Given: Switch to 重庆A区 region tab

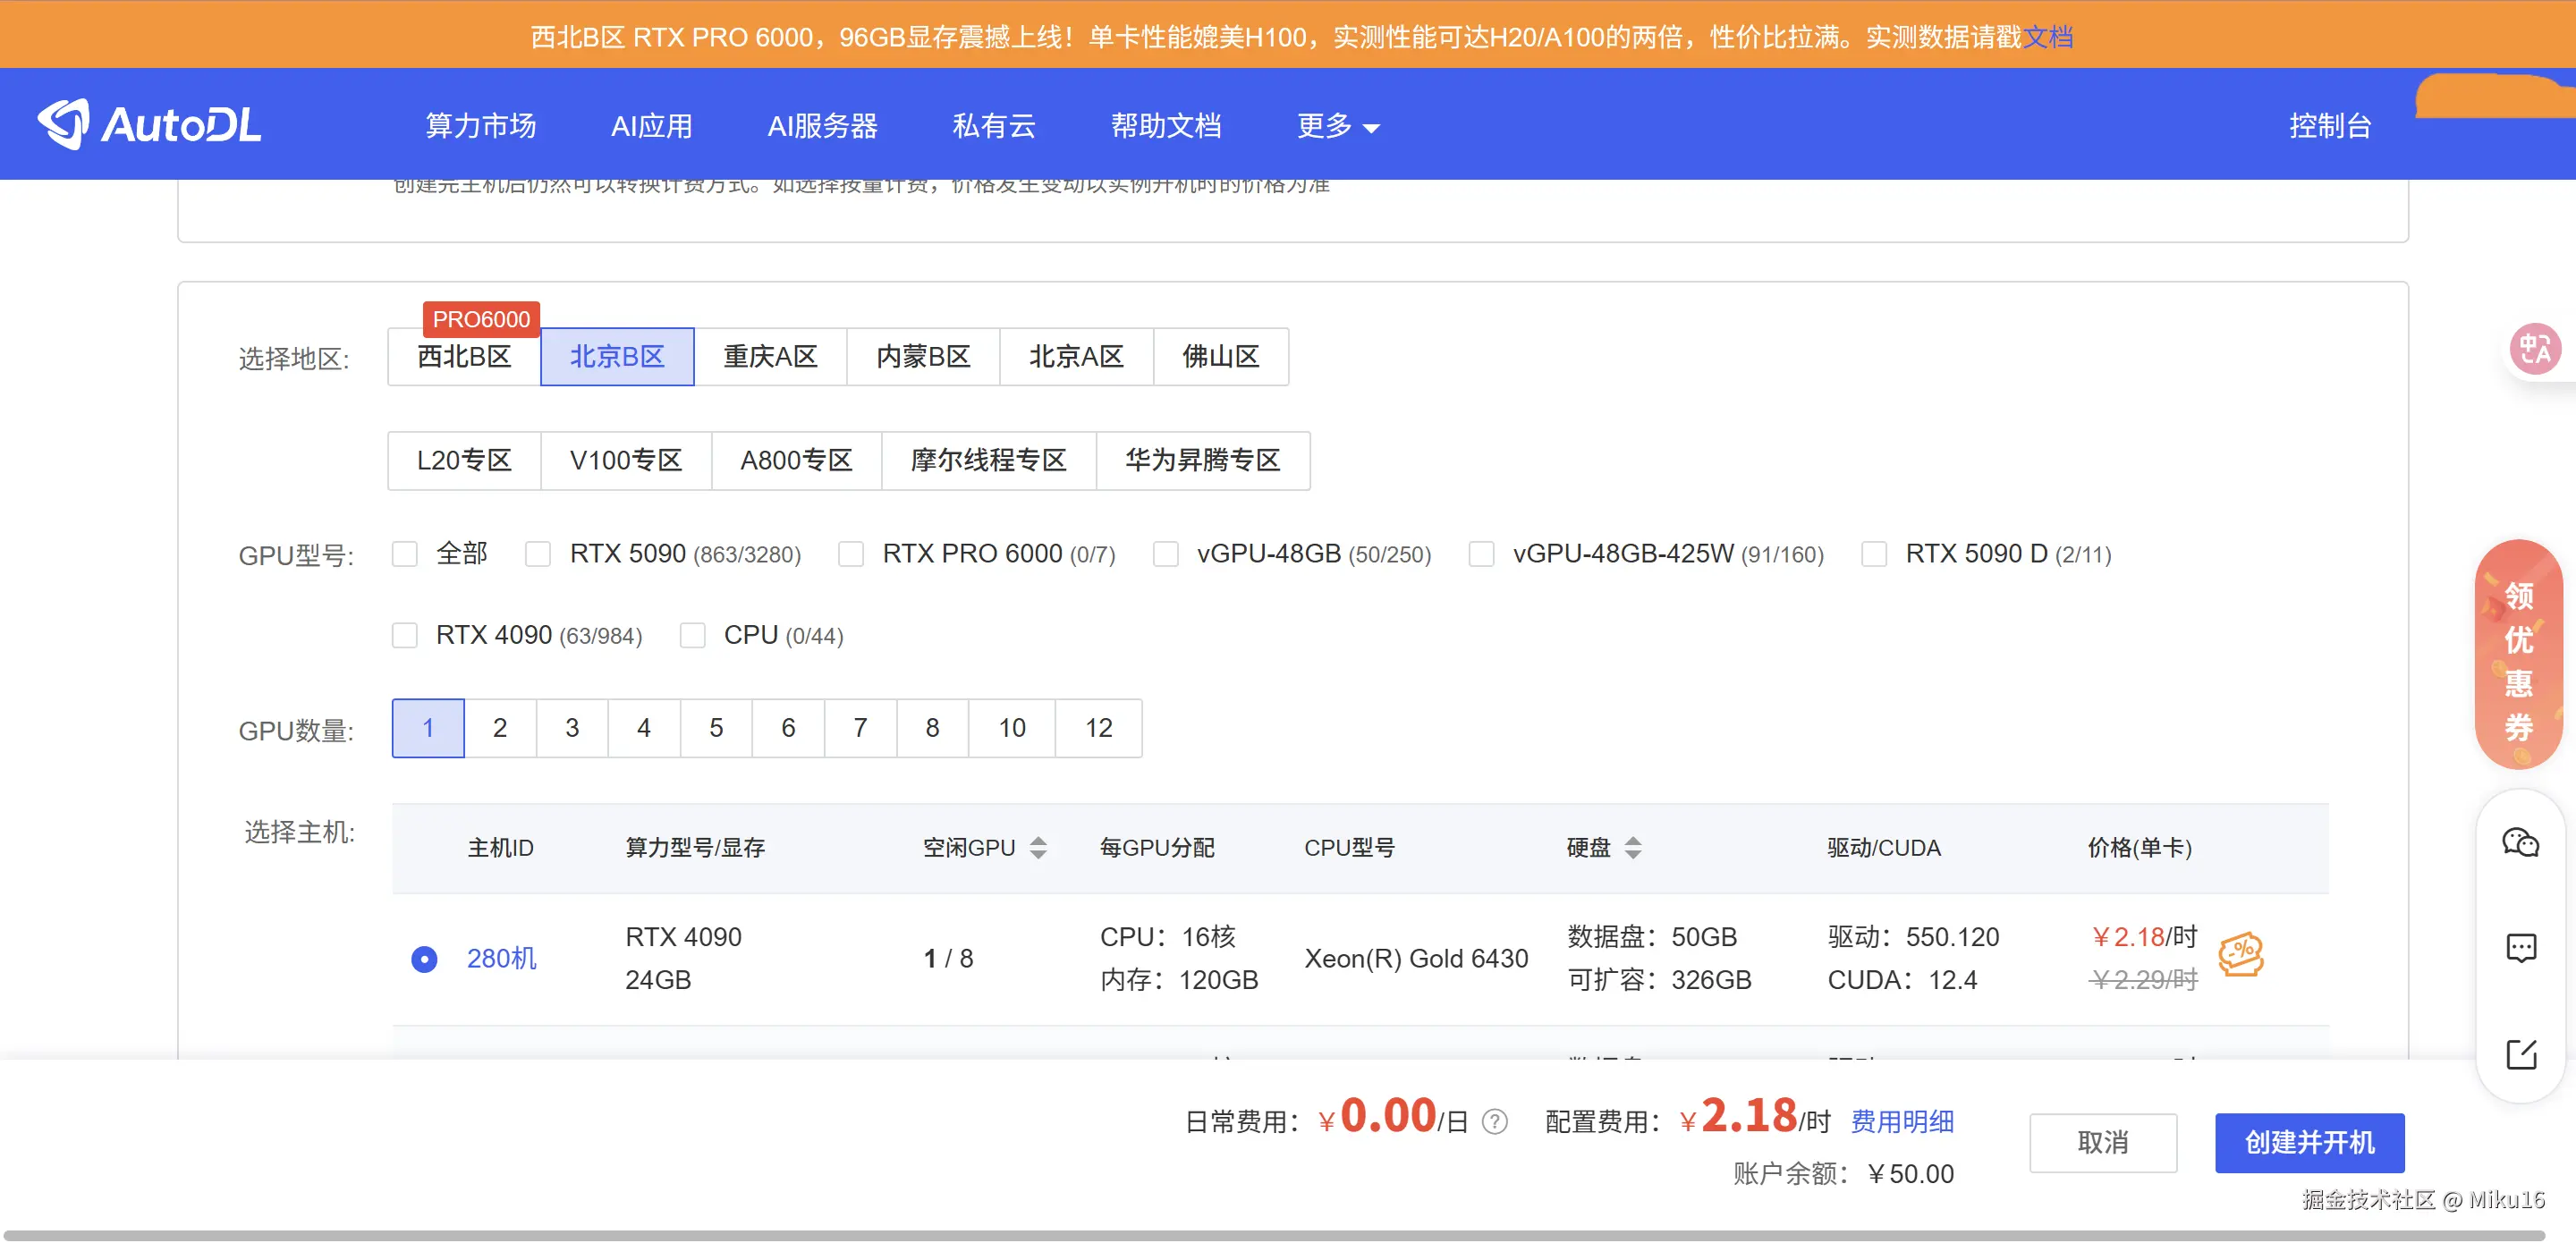Looking at the screenshot, I should [x=770, y=357].
